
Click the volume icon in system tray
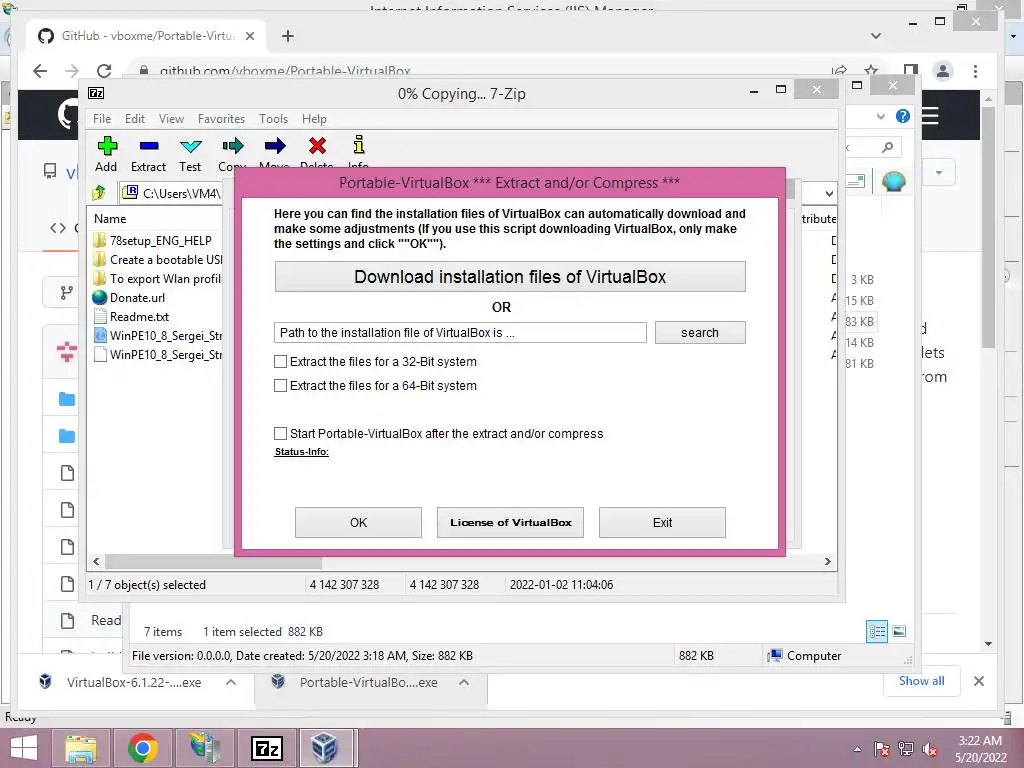pos(930,749)
